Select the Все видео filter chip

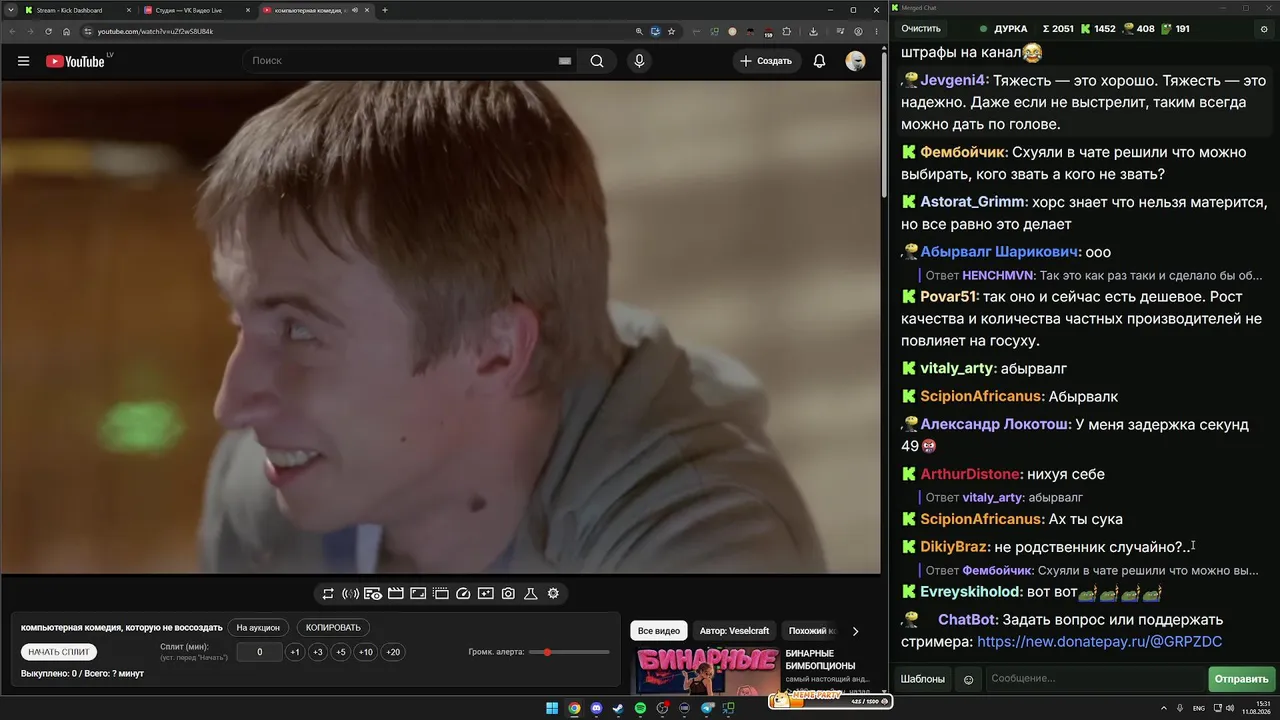point(659,631)
